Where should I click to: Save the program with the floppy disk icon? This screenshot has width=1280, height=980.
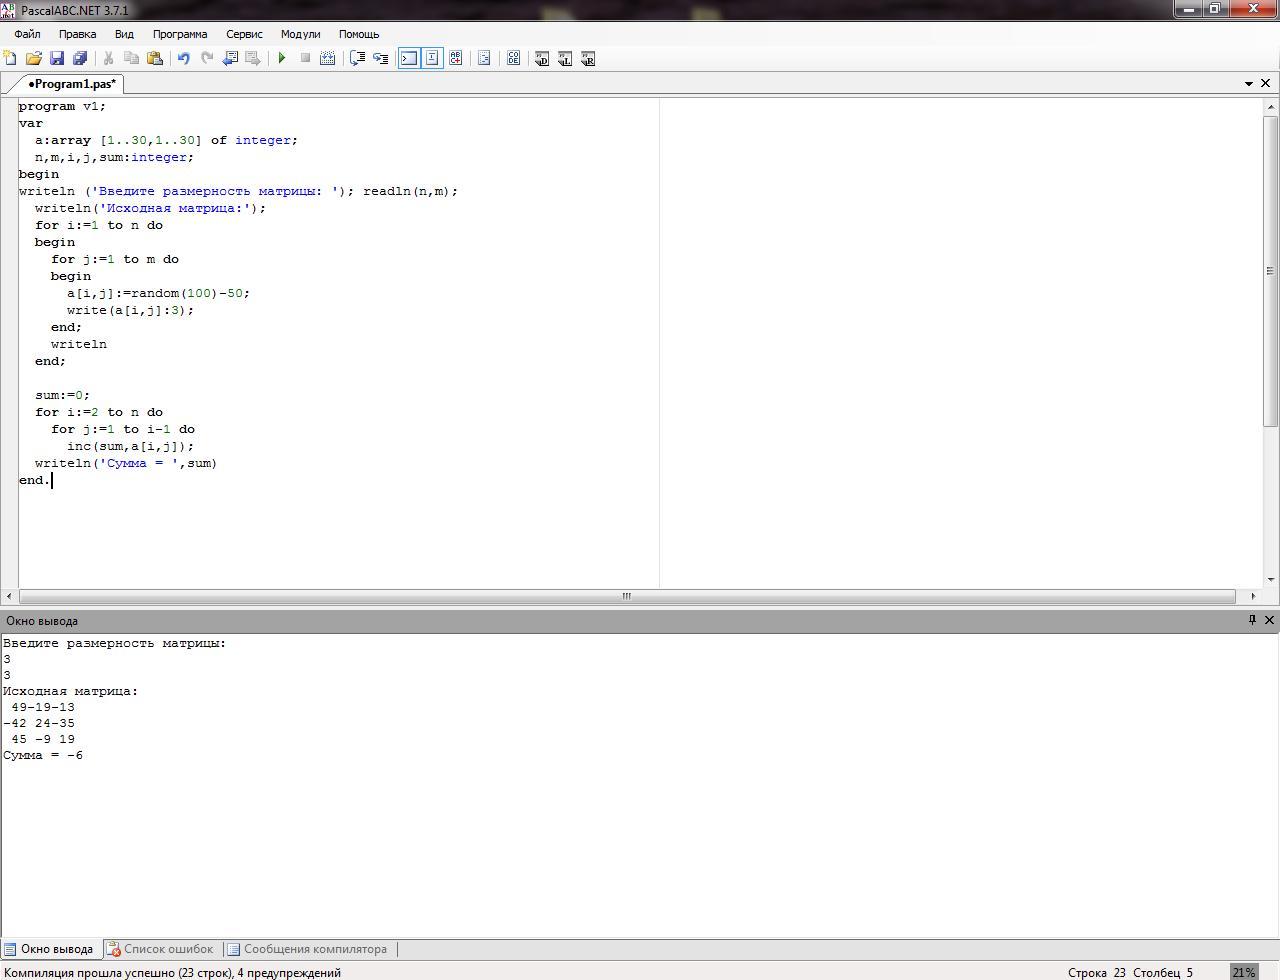coord(57,58)
